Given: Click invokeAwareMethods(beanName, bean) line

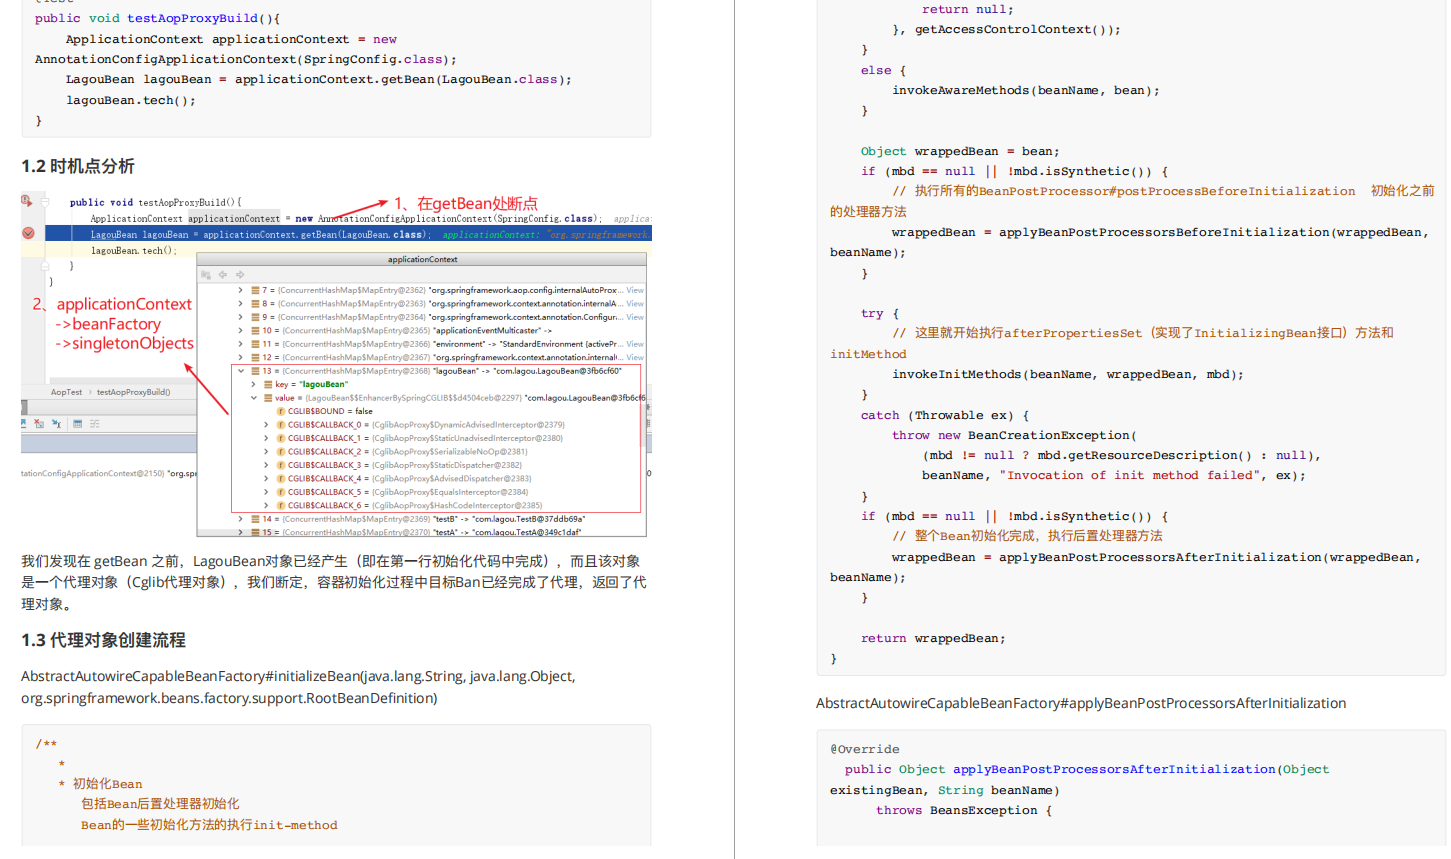Looking at the screenshot, I should coord(1026,90).
